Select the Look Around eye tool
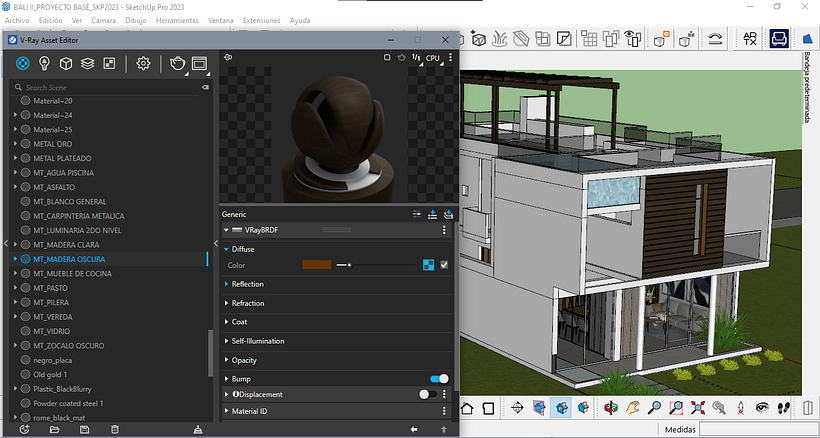 (762, 407)
